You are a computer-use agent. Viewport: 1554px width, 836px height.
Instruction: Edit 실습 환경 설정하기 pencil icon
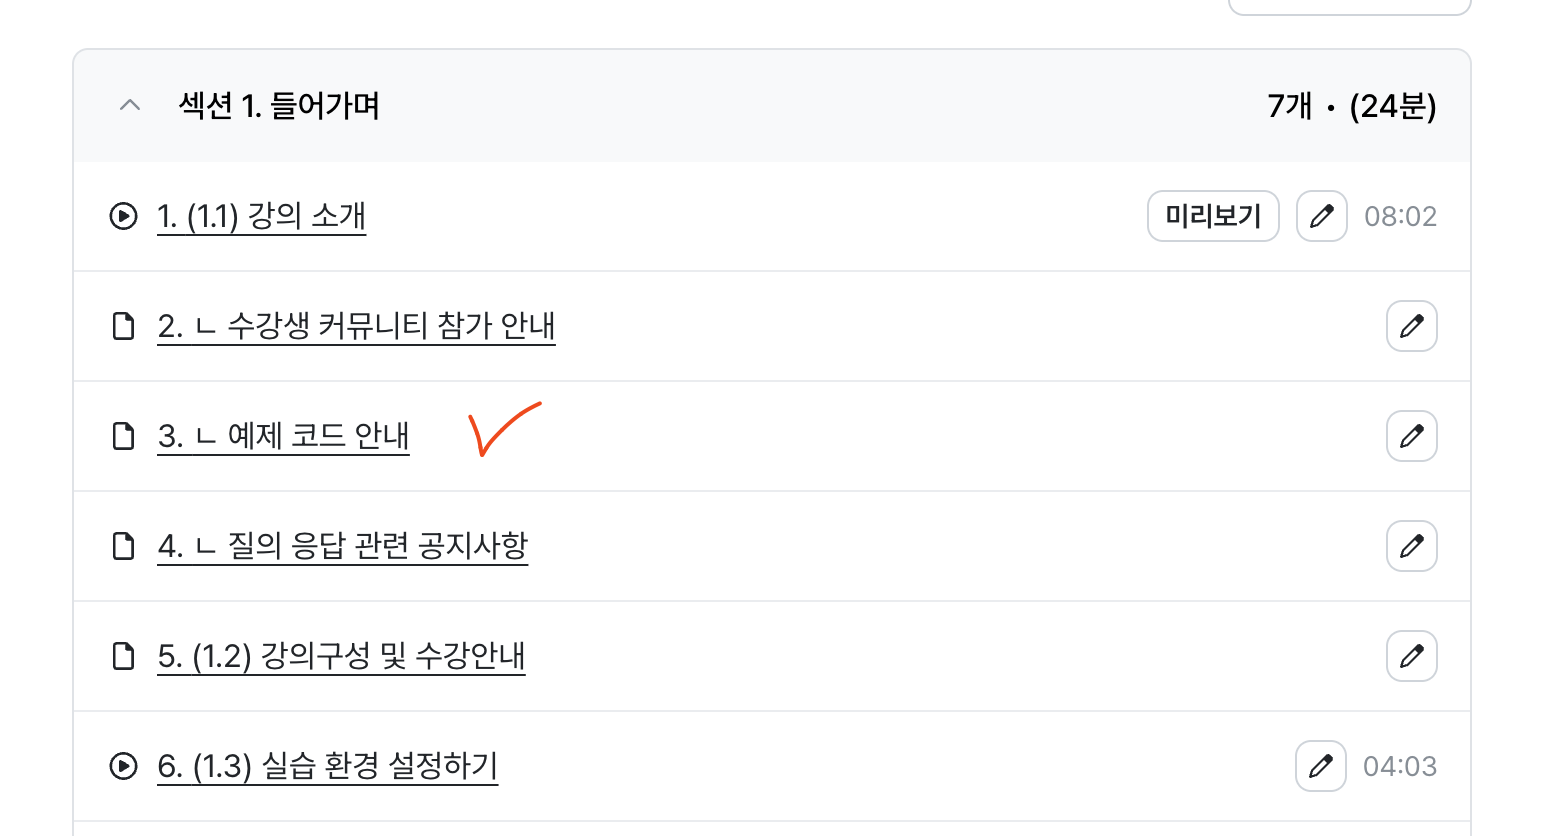coord(1320,766)
